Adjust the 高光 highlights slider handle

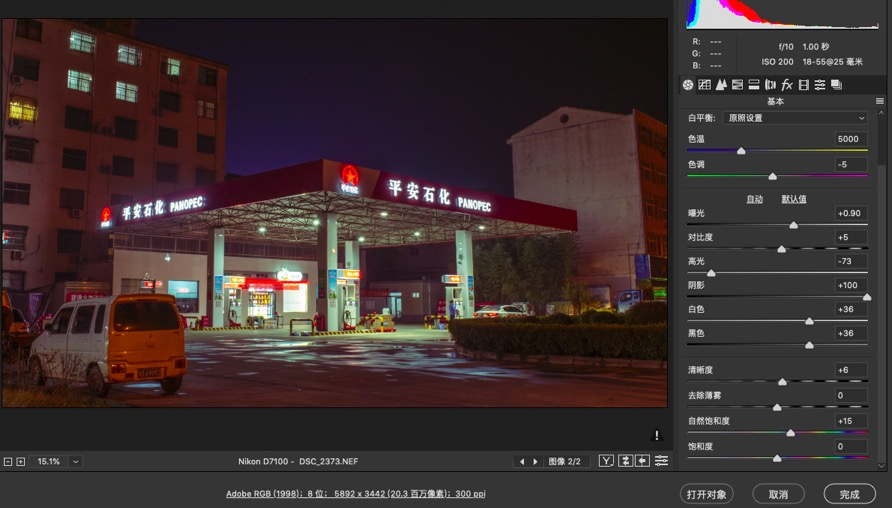pos(711,273)
